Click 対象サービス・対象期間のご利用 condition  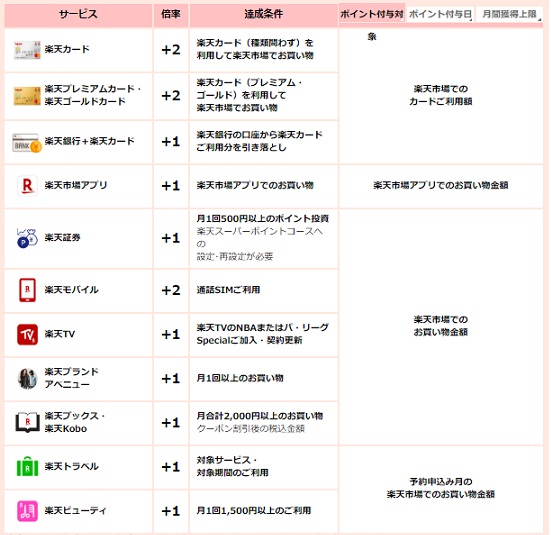click(233, 466)
